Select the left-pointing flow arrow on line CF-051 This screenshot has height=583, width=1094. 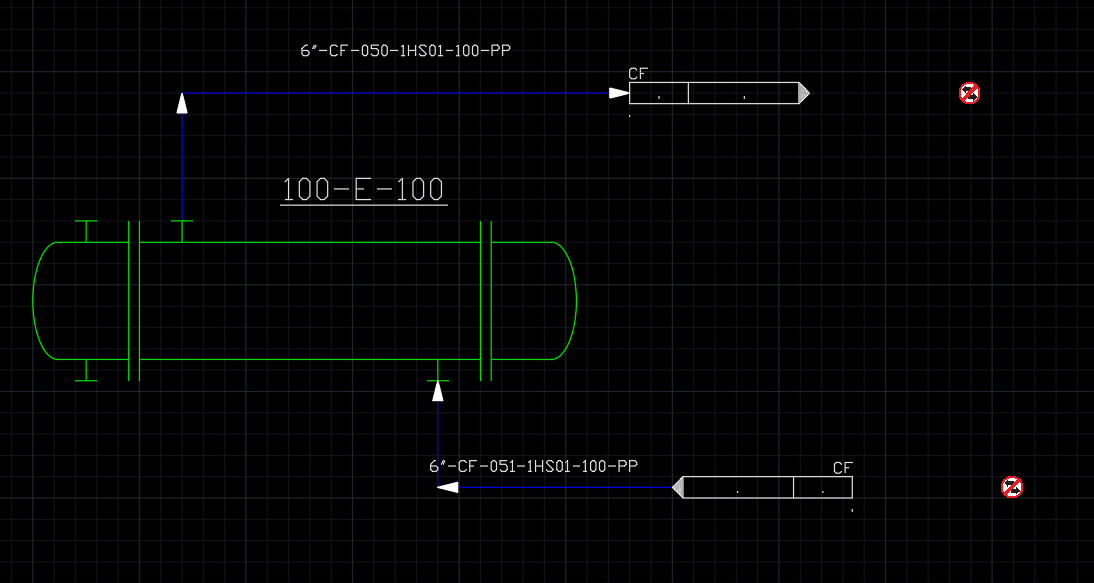(x=448, y=487)
